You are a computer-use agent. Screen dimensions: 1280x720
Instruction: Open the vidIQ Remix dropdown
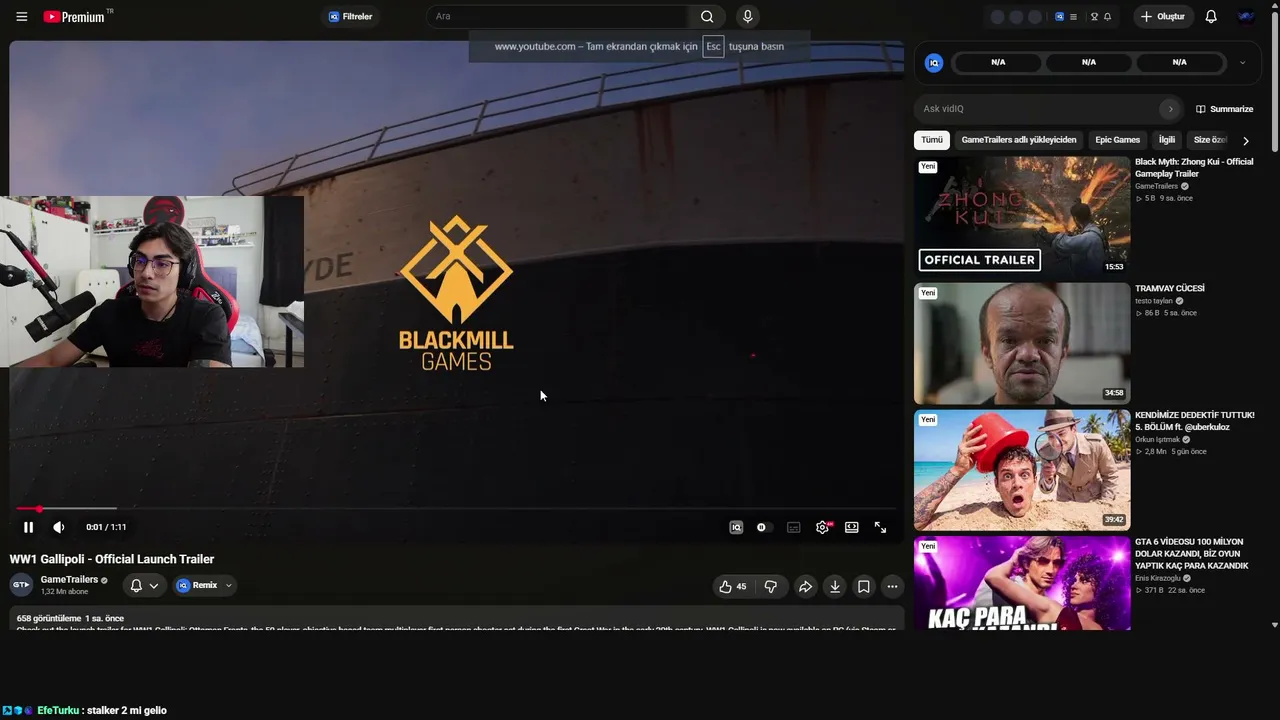(204, 586)
